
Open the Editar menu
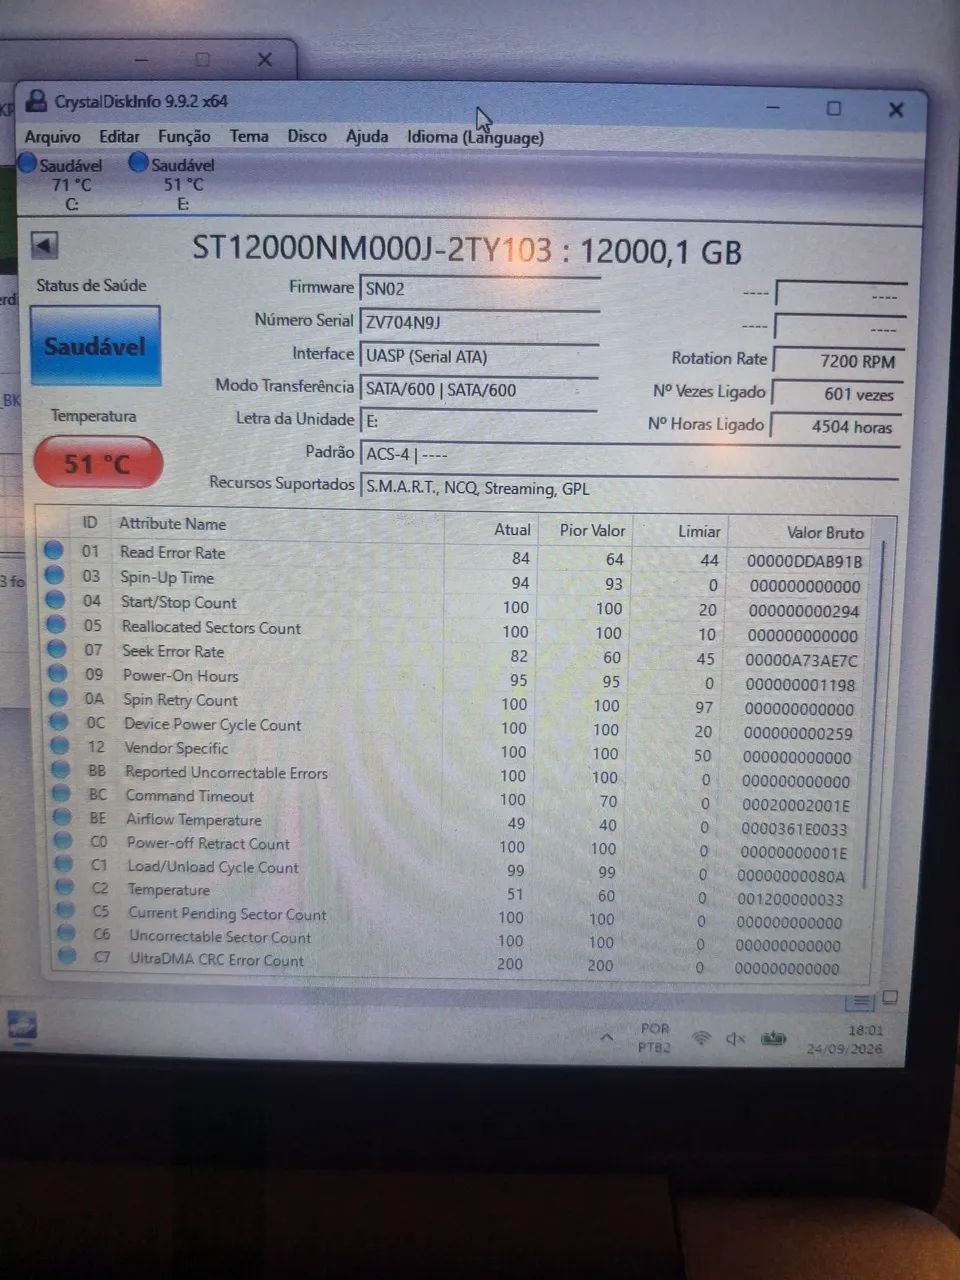(x=119, y=136)
